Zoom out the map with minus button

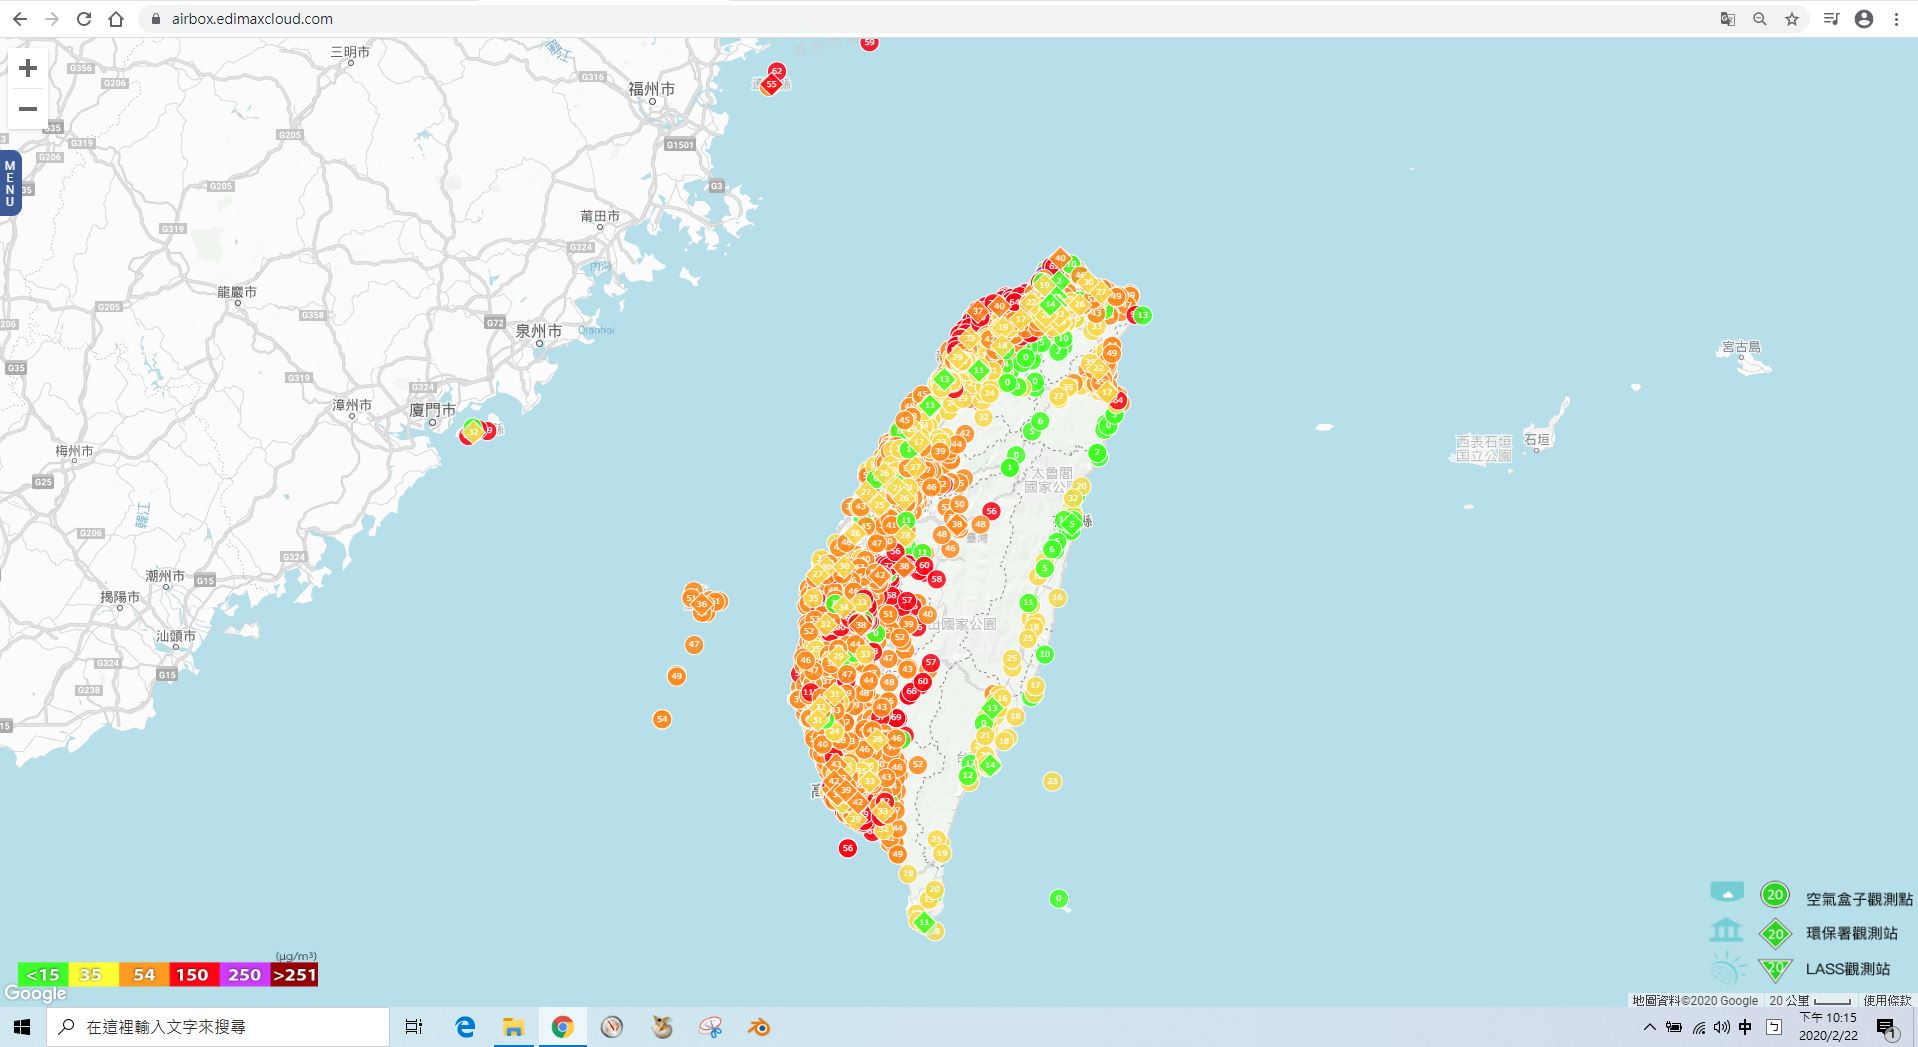click(28, 109)
